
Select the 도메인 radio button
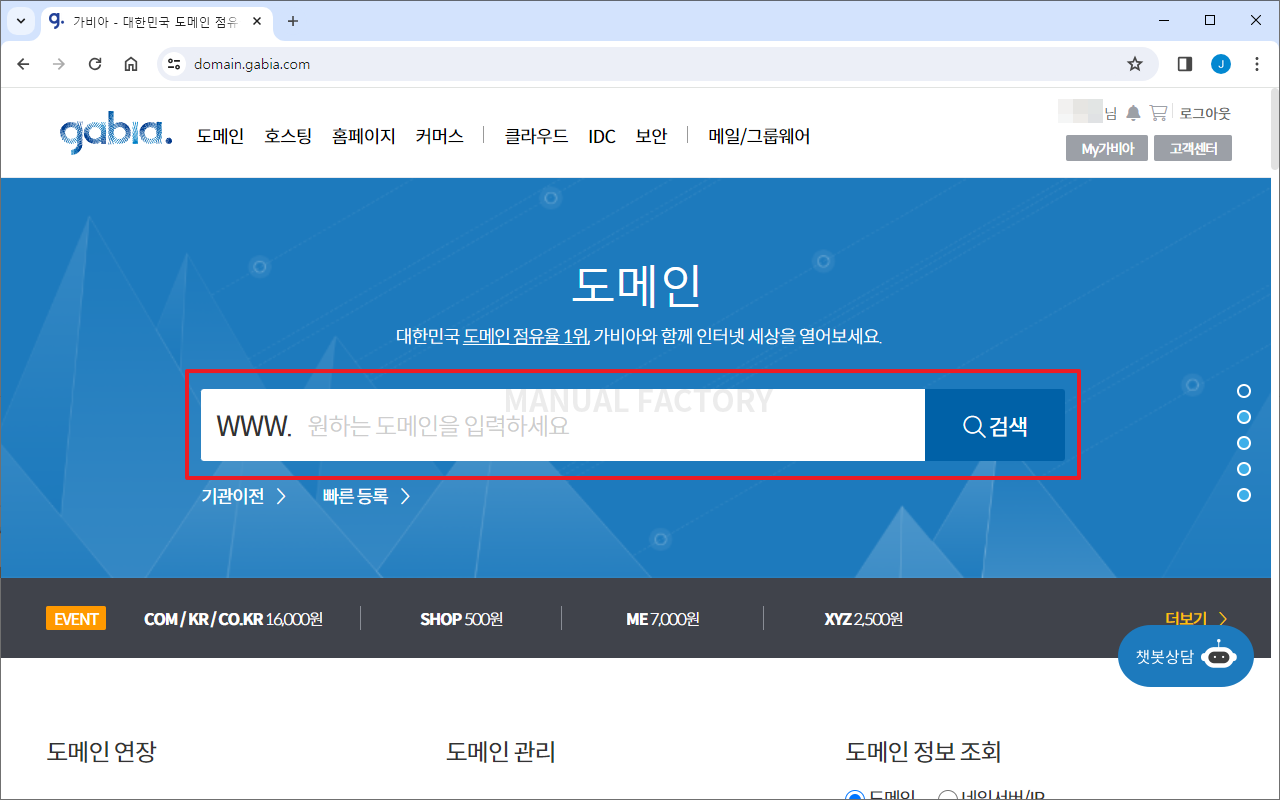[x=854, y=796]
